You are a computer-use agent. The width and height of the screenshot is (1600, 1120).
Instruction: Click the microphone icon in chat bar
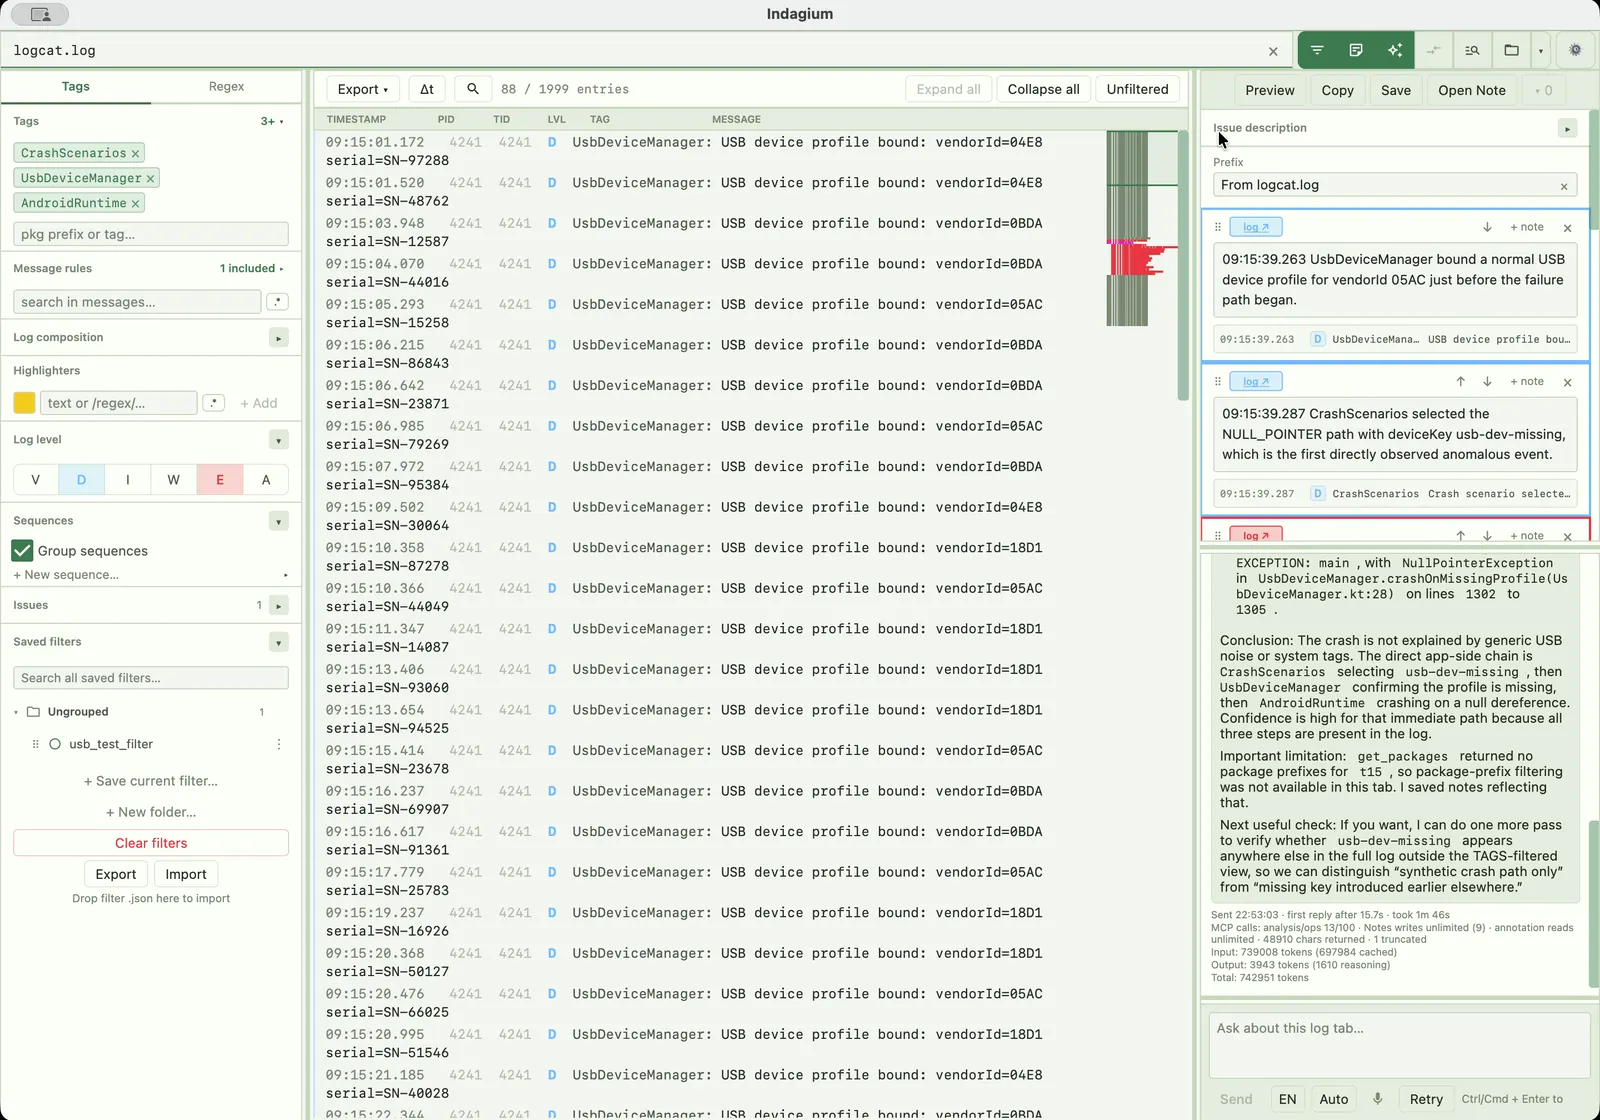[1377, 1099]
